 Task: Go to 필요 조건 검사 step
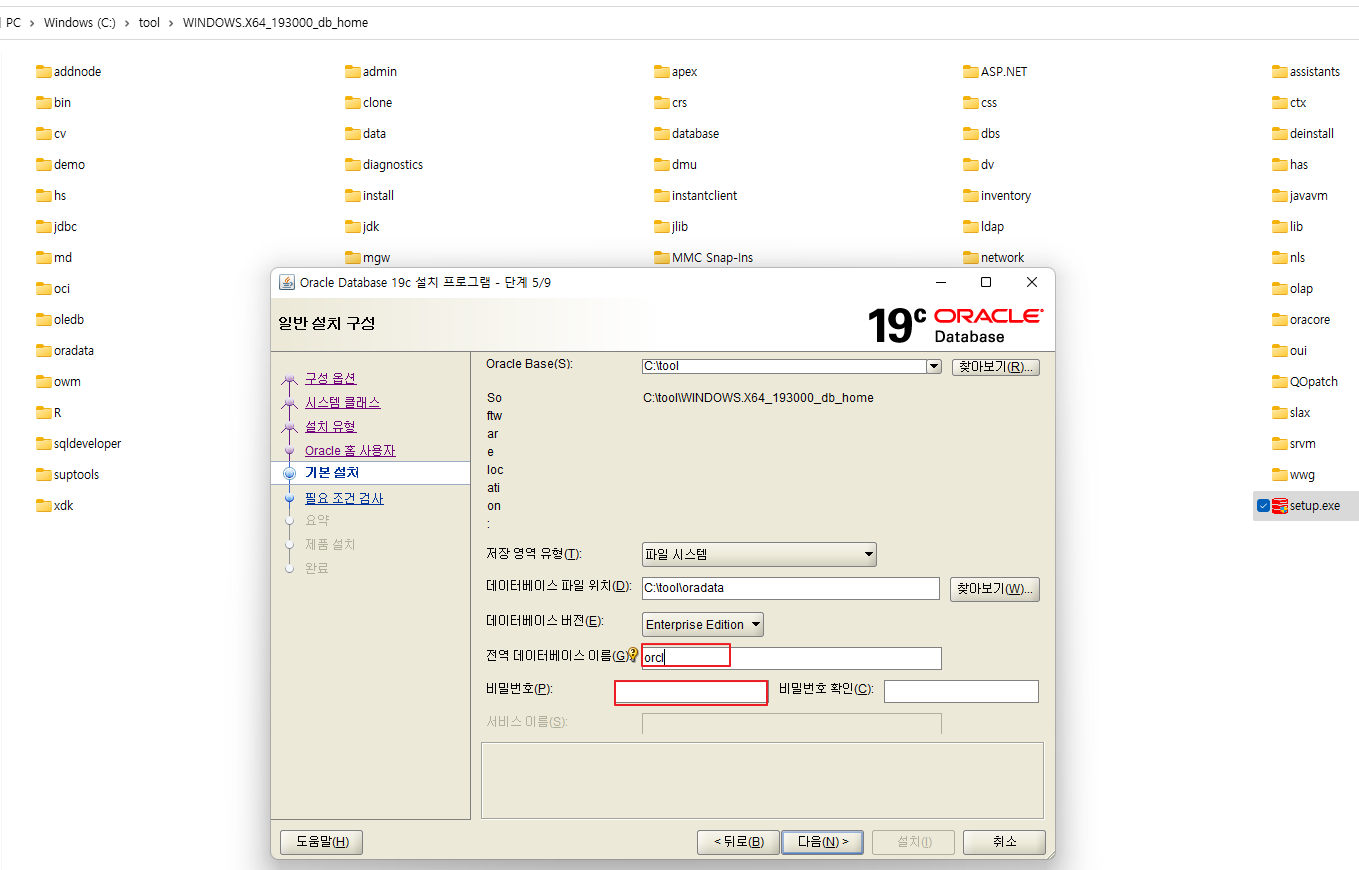[x=344, y=498]
